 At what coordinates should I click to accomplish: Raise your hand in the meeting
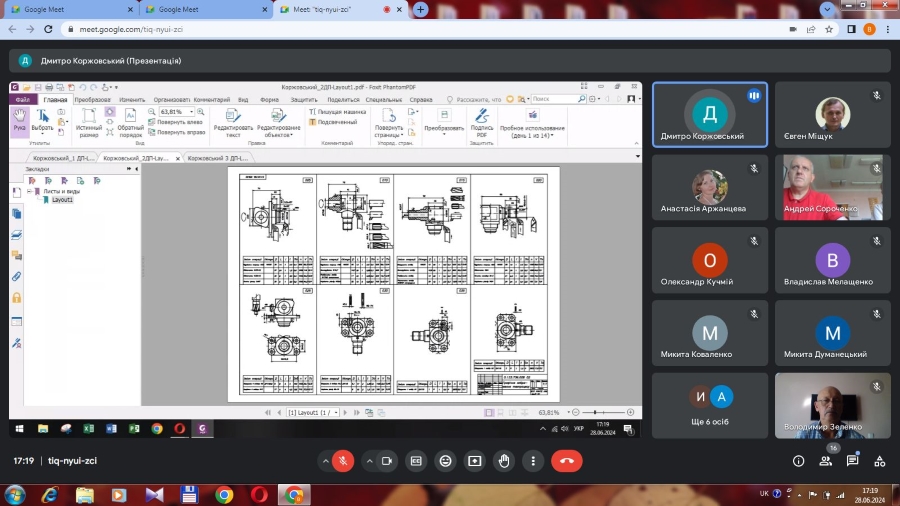coord(505,461)
